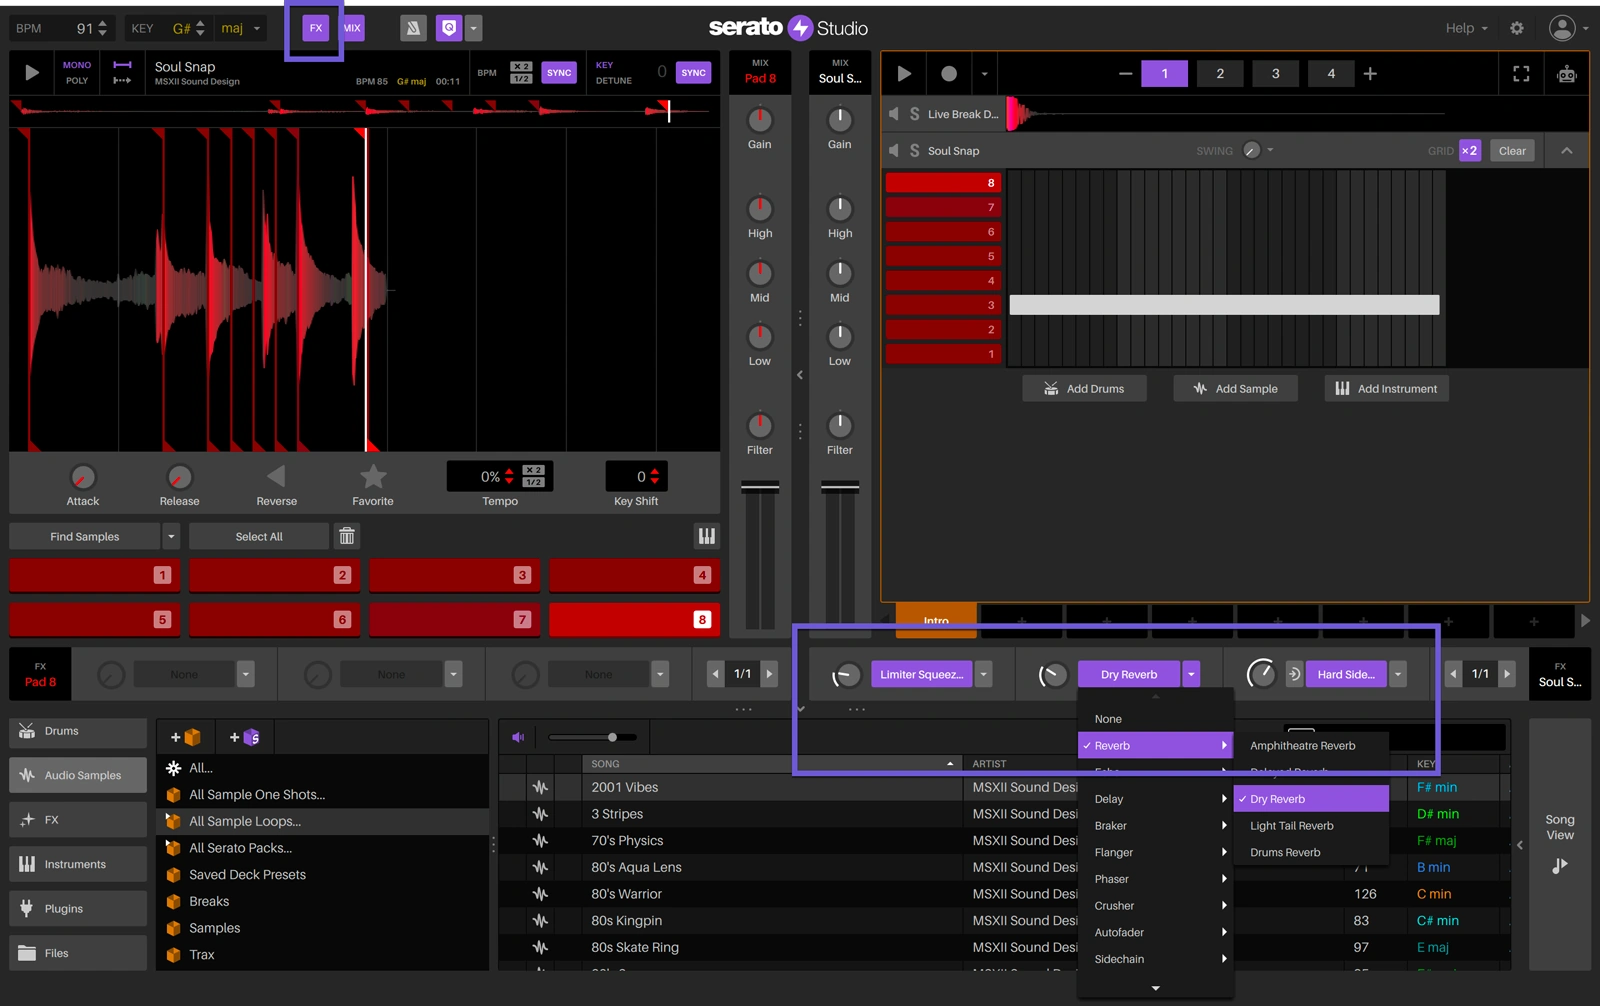Select scene 4 tab
The height and width of the screenshot is (1006, 1600).
click(x=1331, y=73)
